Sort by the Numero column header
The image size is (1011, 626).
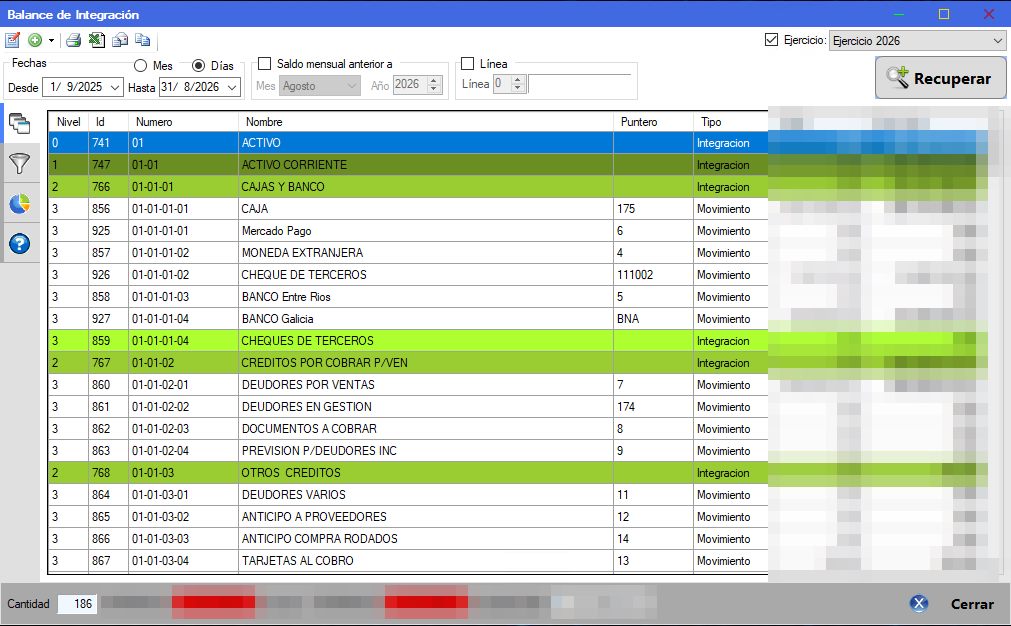click(x=183, y=122)
